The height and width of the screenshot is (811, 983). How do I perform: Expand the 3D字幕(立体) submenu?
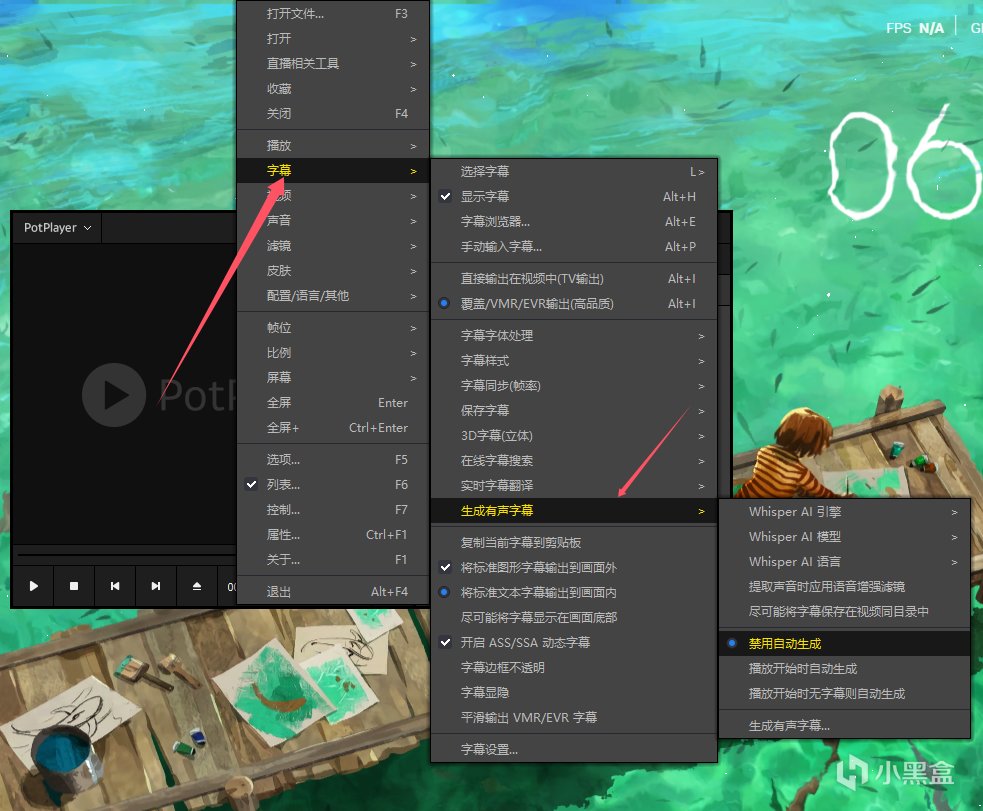click(x=574, y=436)
